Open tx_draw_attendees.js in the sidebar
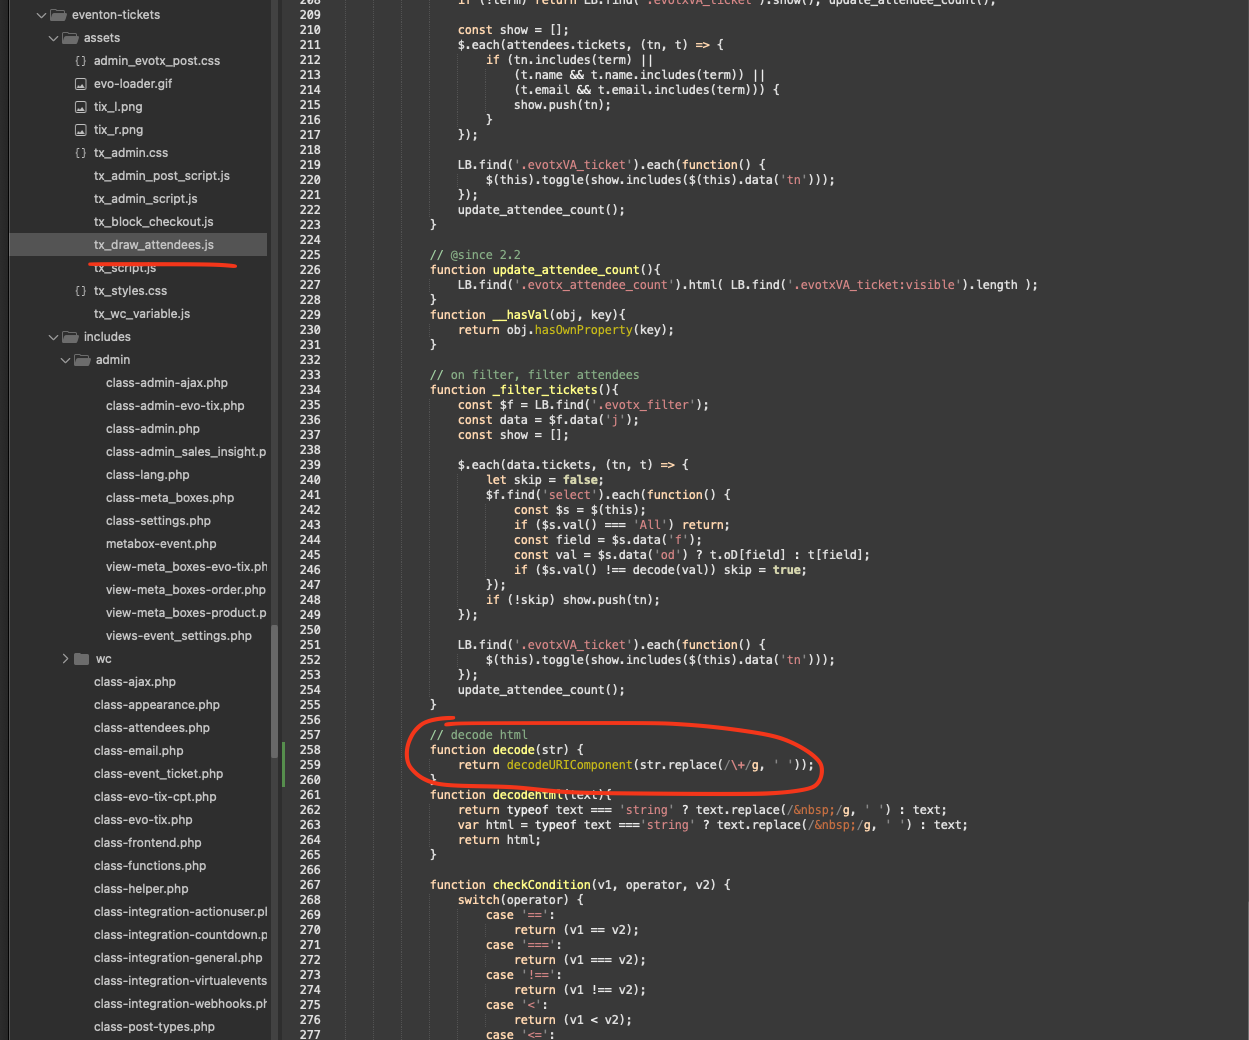Screen dimensions: 1249x1040 (x=153, y=245)
